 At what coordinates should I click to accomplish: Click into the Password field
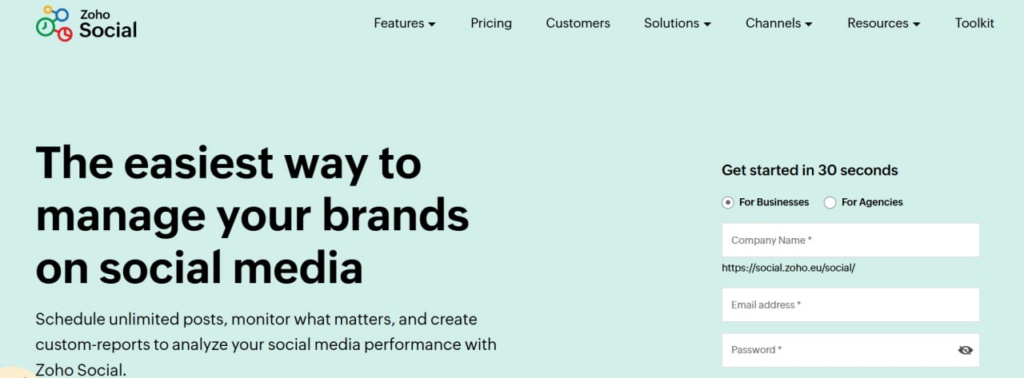[x=850, y=350]
